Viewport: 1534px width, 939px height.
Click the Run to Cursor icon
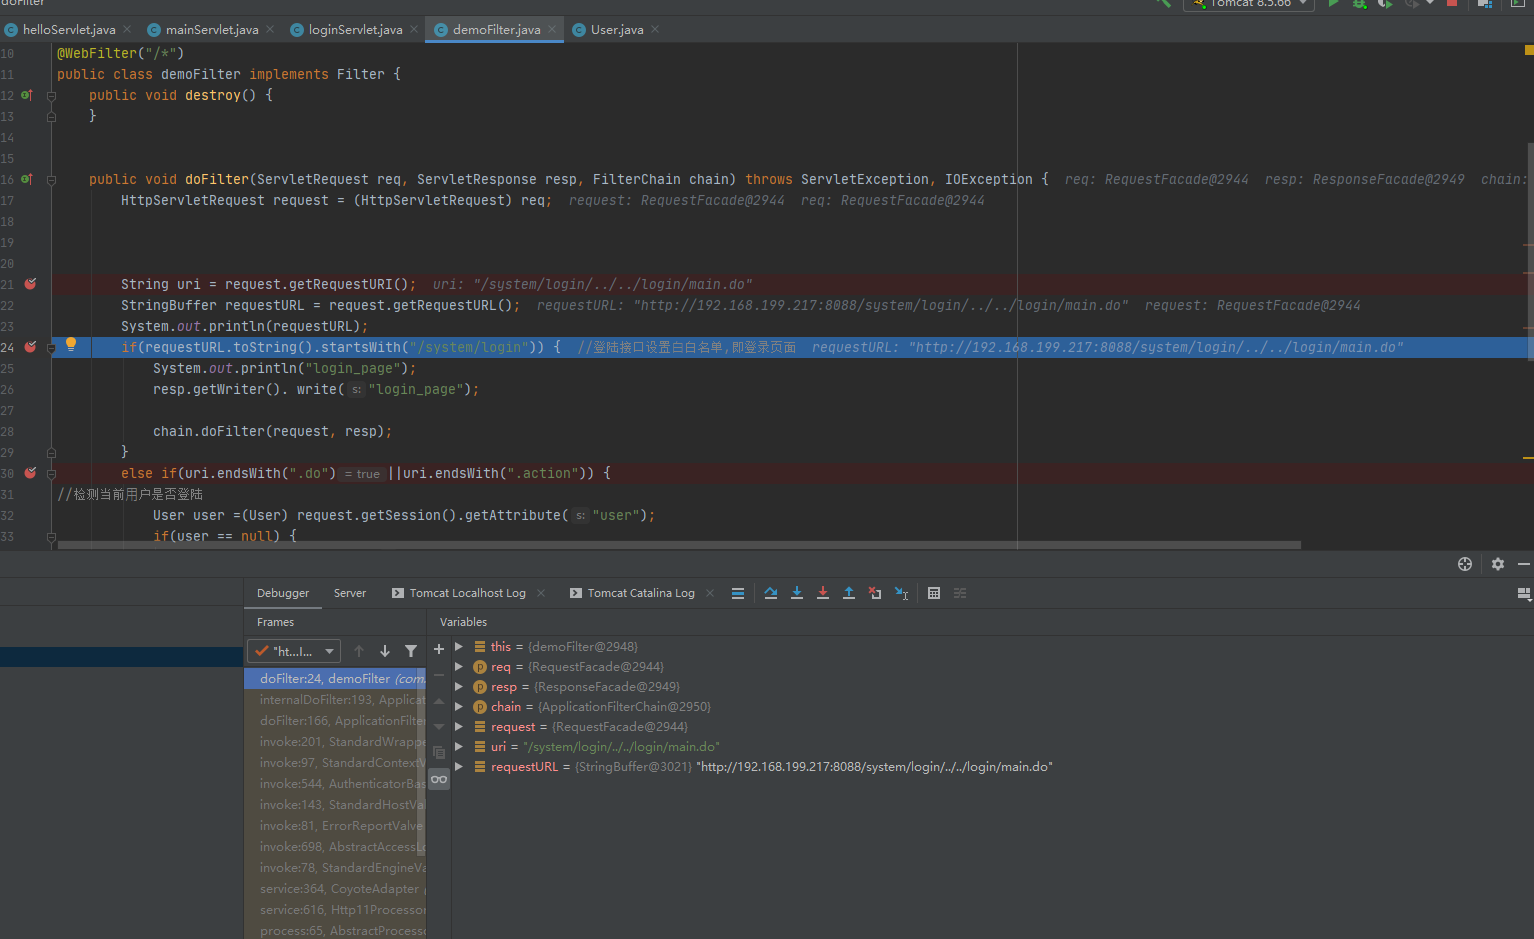[x=901, y=593]
